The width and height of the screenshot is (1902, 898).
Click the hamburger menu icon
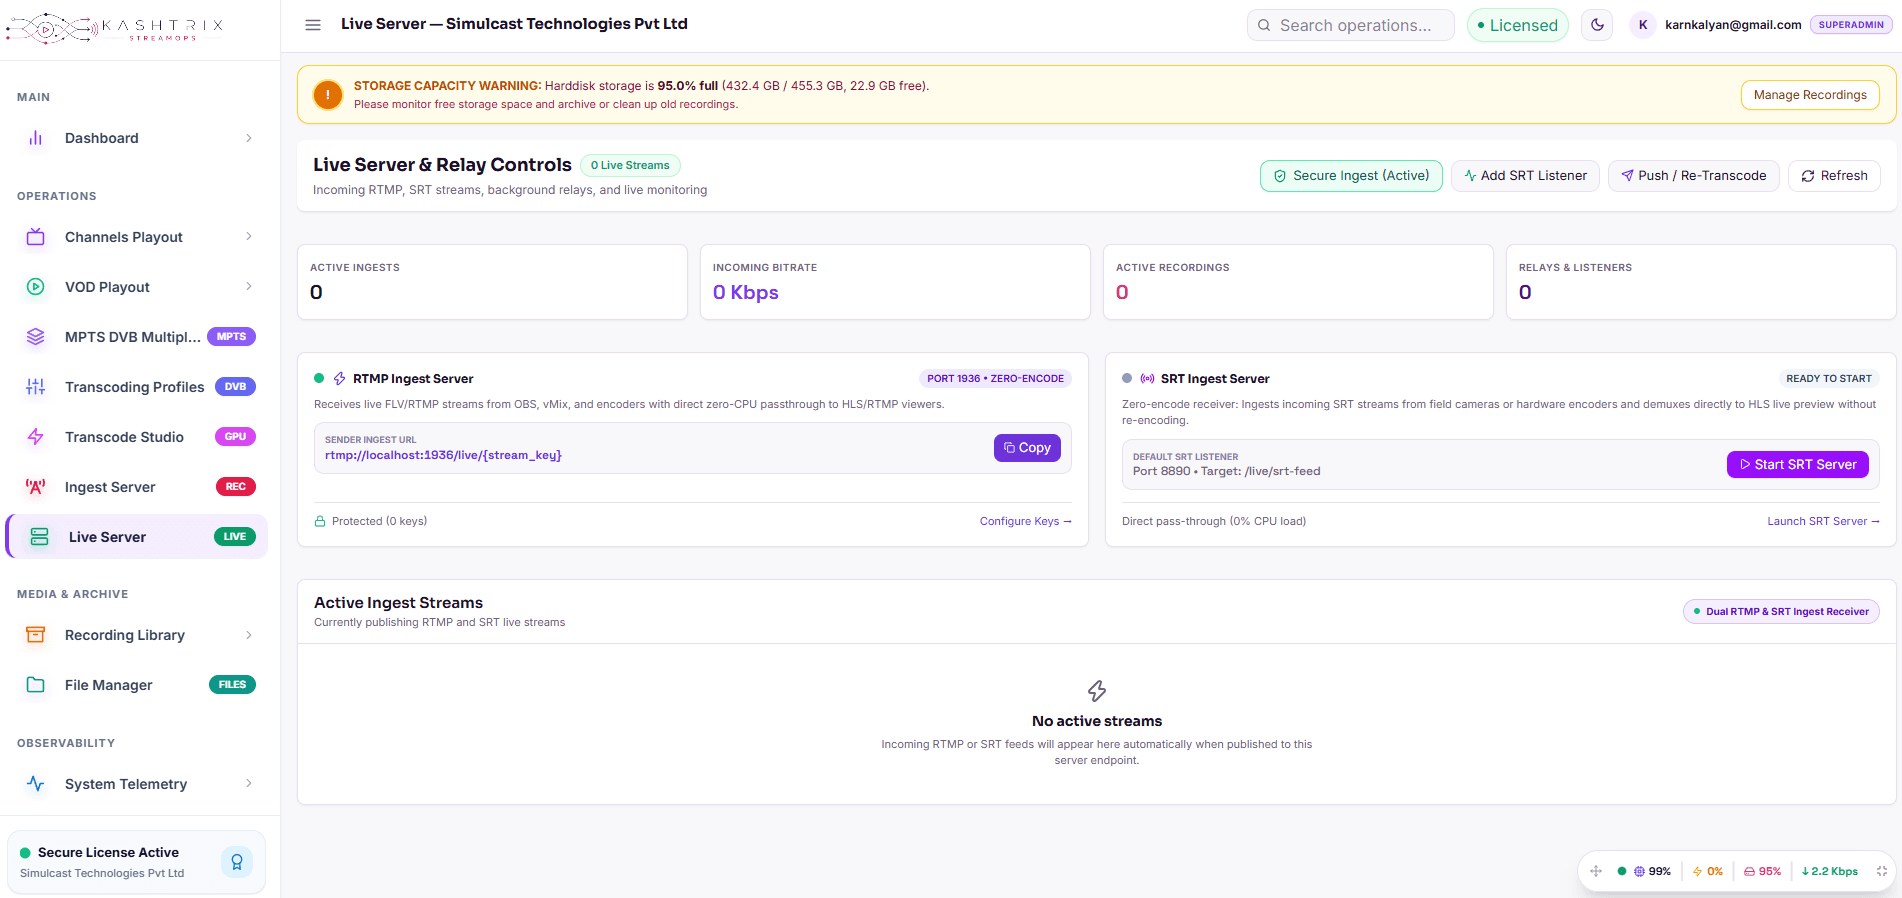(x=313, y=25)
